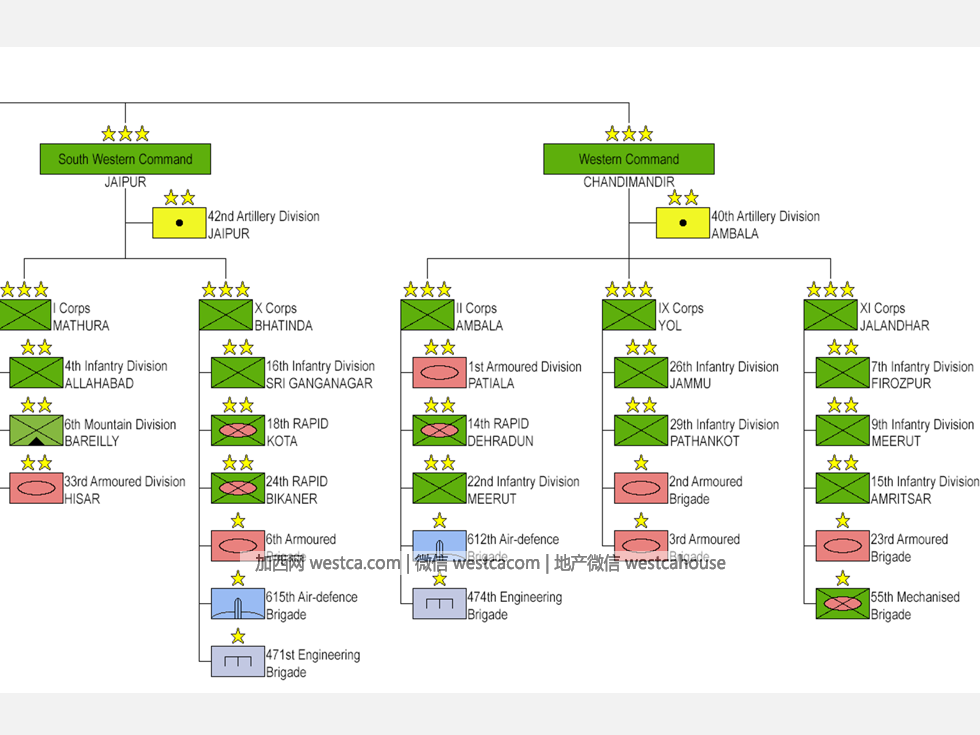Screen dimensions: 980x735
Task: Click the Western Command box
Action: pyautogui.click(x=629, y=159)
